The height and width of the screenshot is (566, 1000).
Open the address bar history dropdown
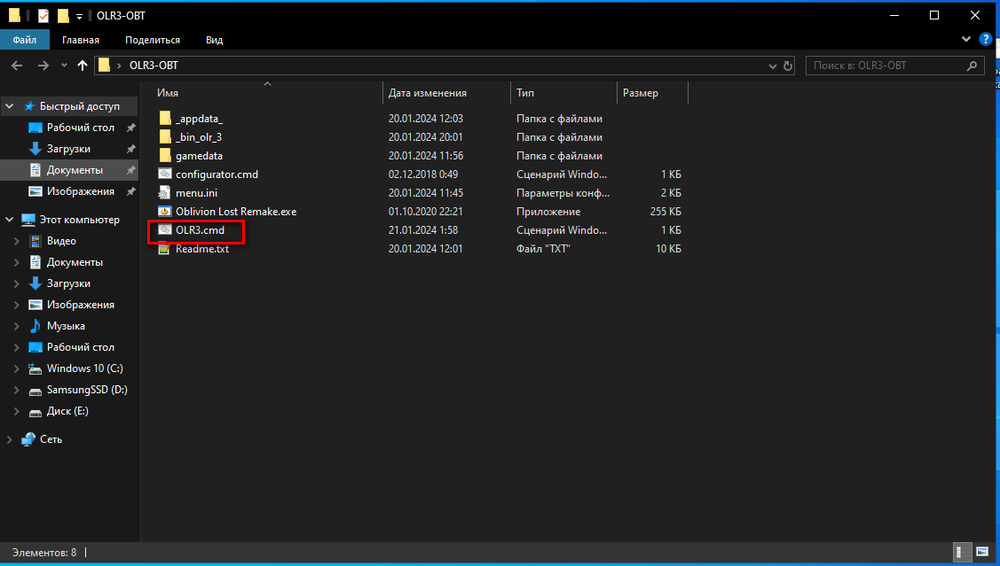click(x=772, y=65)
